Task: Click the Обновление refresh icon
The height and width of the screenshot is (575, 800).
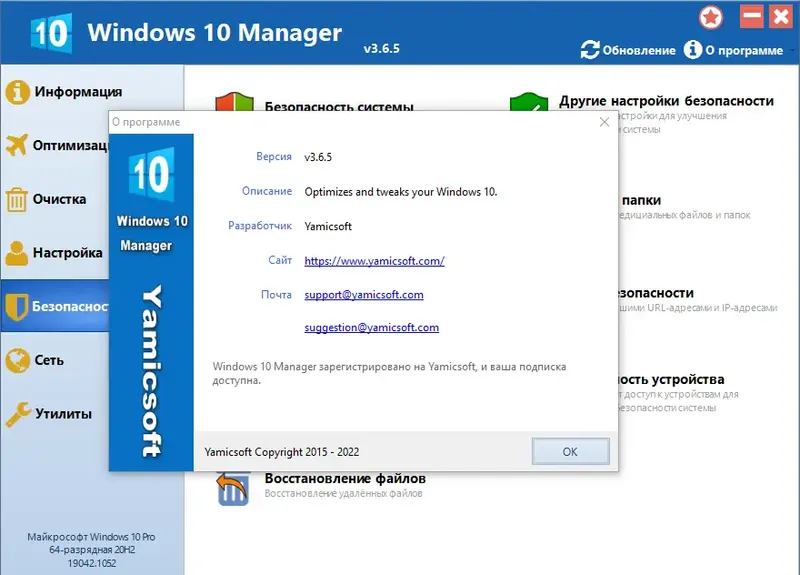Action: [590, 49]
